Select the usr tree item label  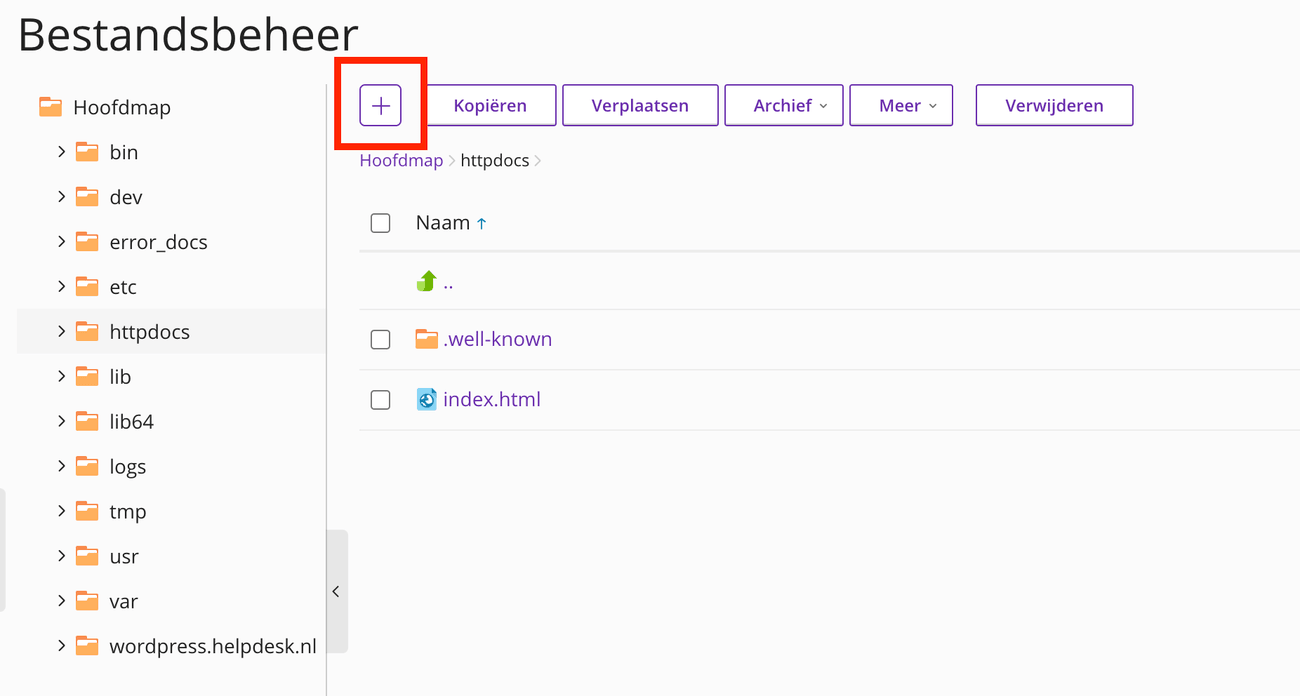(124, 556)
